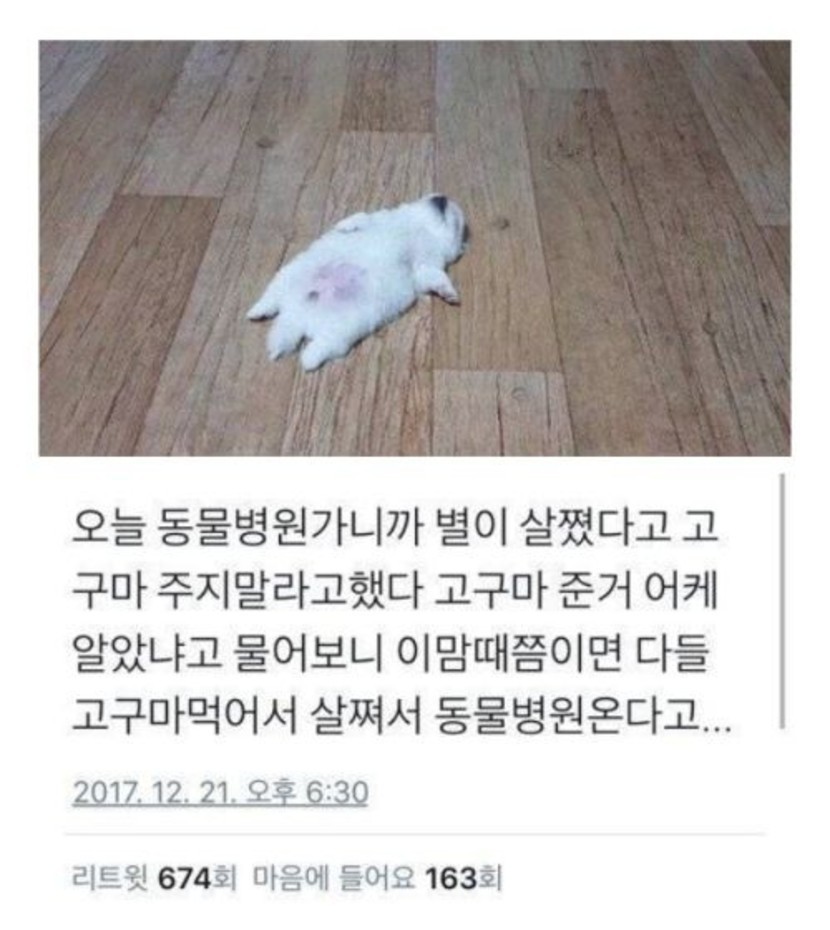Select the bold 674 retweet number
Viewport: 830px width, 930px height.
(x=185, y=878)
